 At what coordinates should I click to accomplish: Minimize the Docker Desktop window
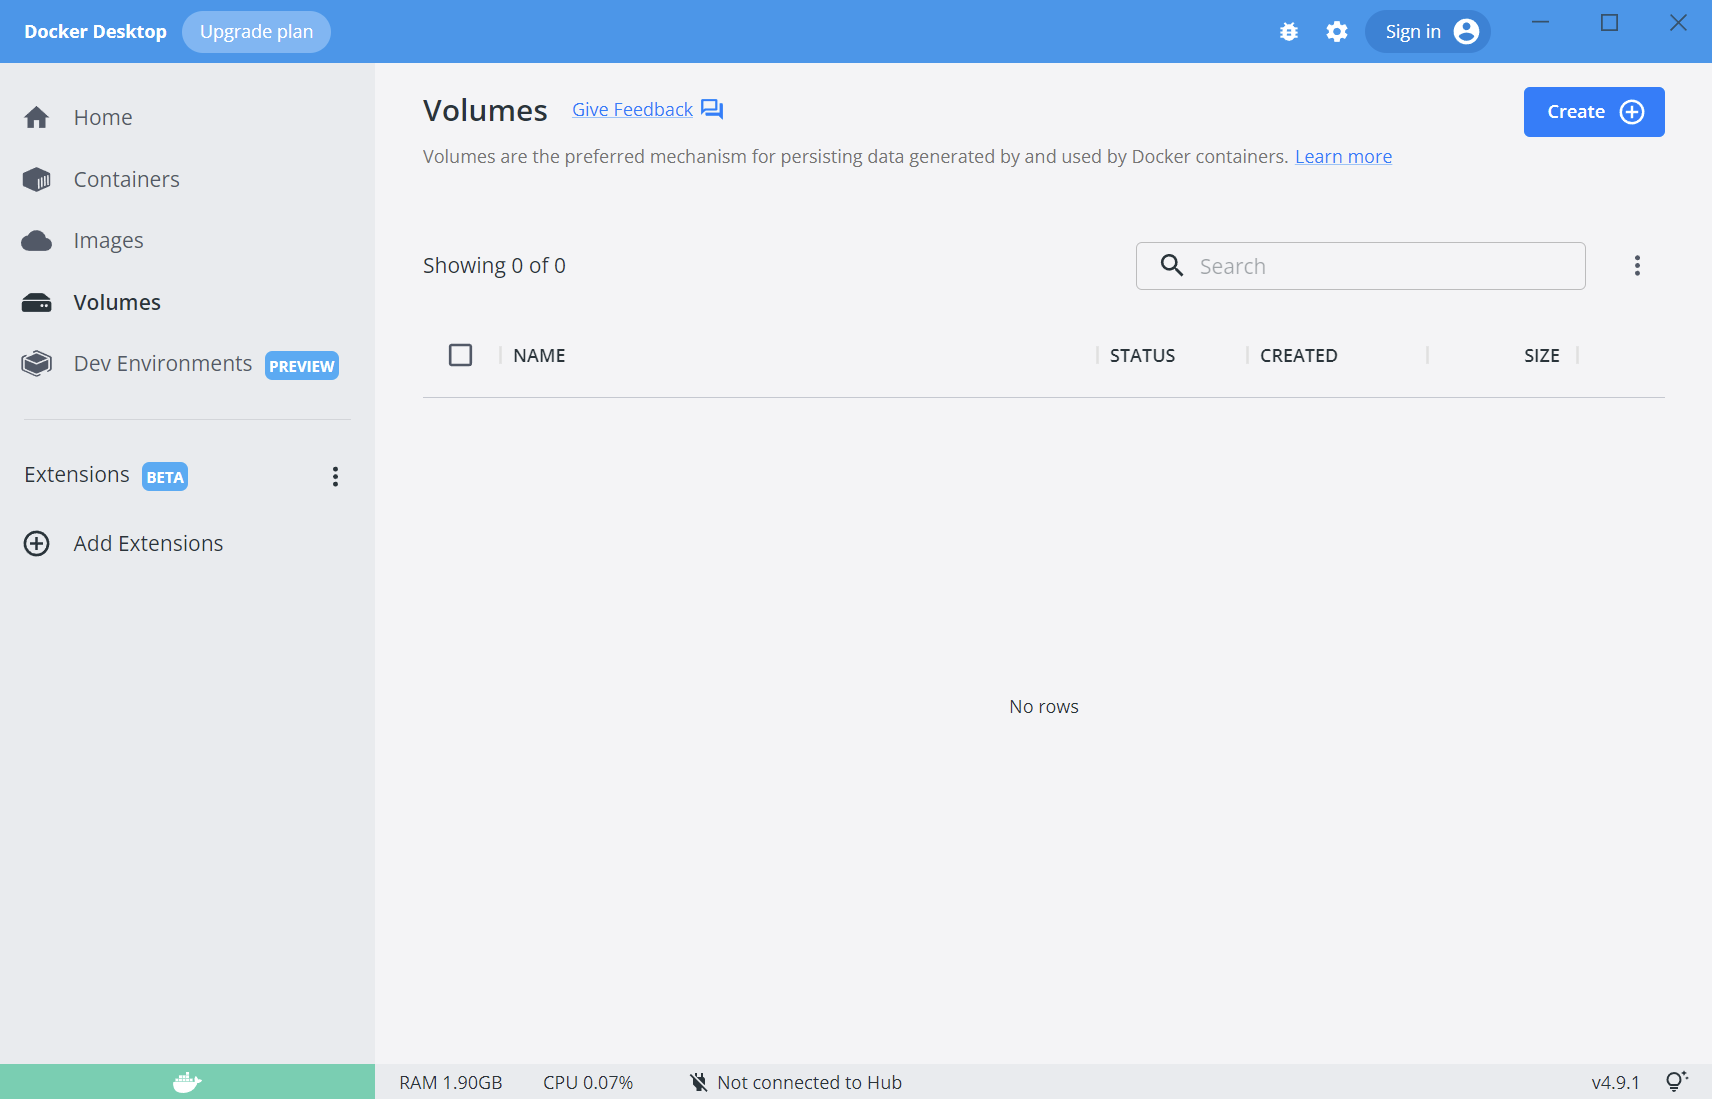(x=1541, y=22)
